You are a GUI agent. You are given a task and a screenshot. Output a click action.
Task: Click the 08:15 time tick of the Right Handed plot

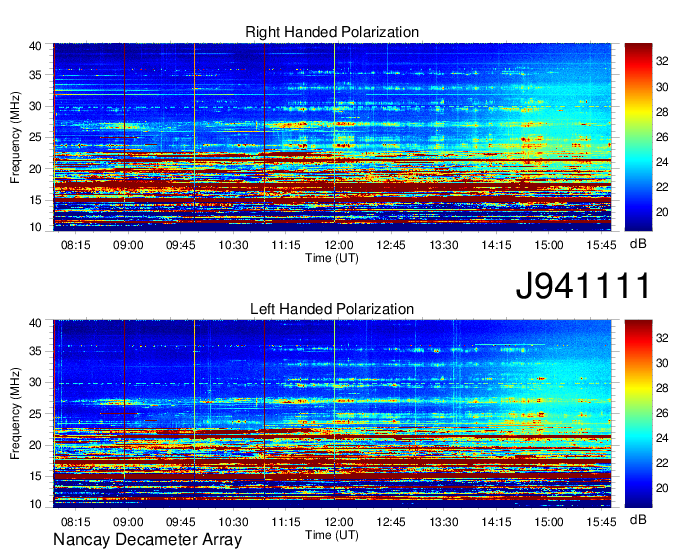pyautogui.click(x=76, y=245)
